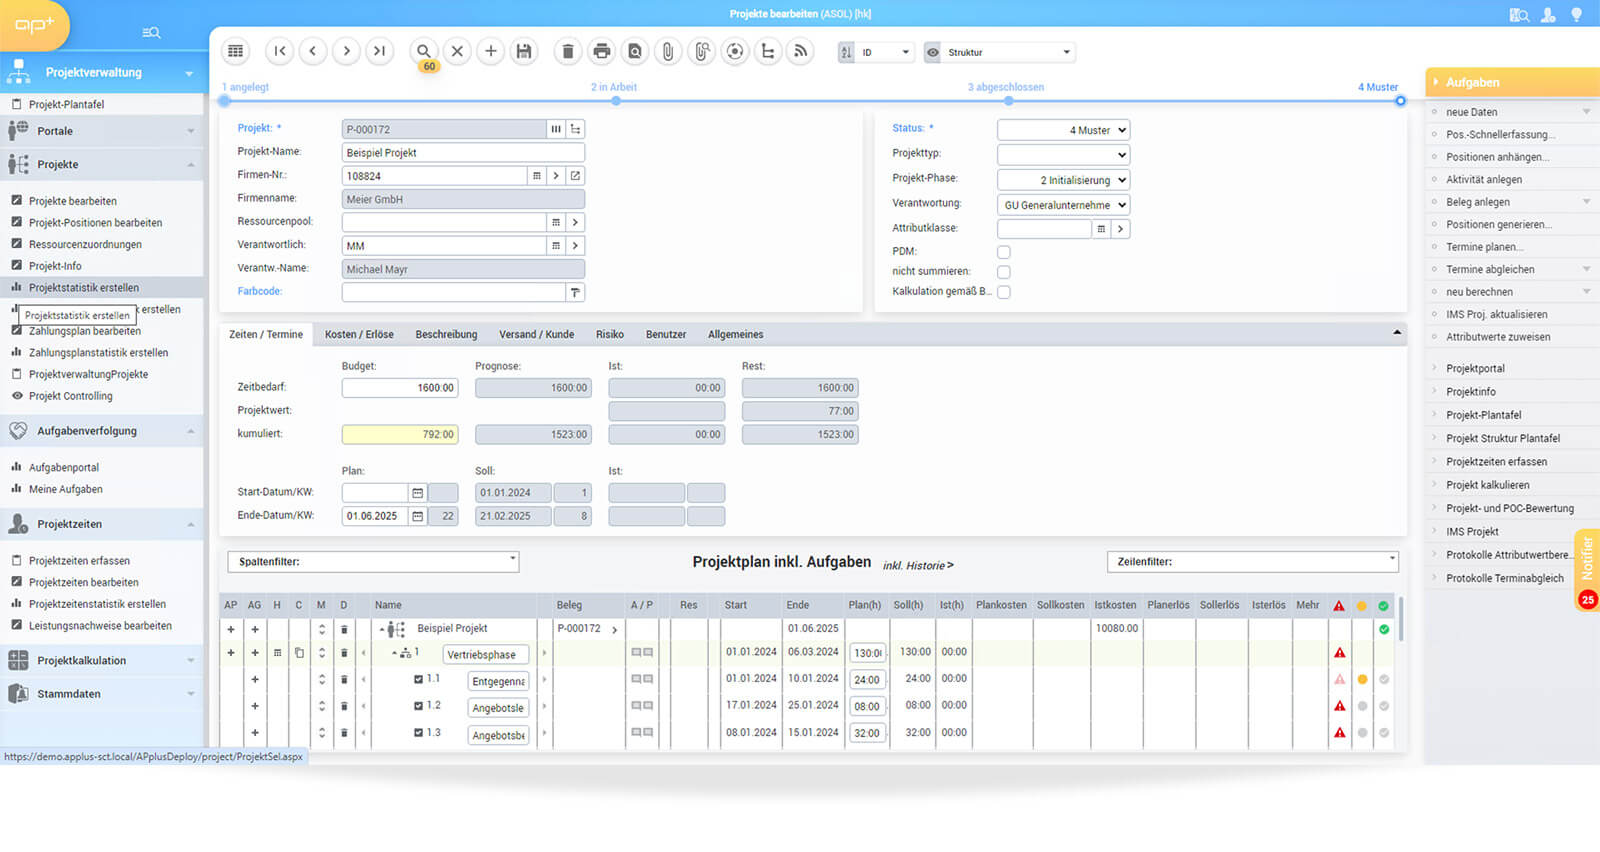Open the Status dropdown showing '4 Muster'
1600x852 pixels.
[1064, 130]
